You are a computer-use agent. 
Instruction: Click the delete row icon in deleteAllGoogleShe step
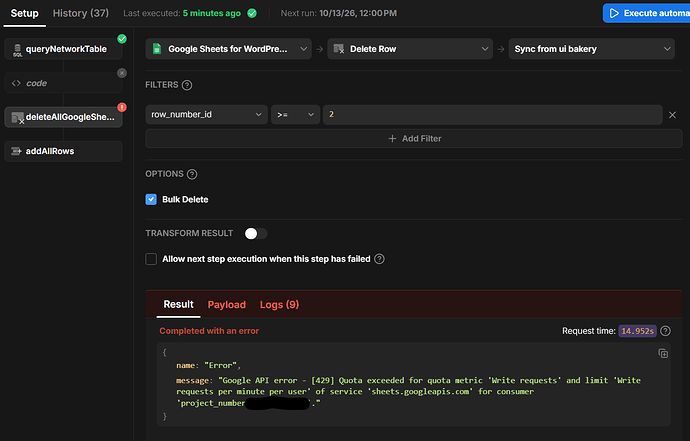[x=17, y=118]
